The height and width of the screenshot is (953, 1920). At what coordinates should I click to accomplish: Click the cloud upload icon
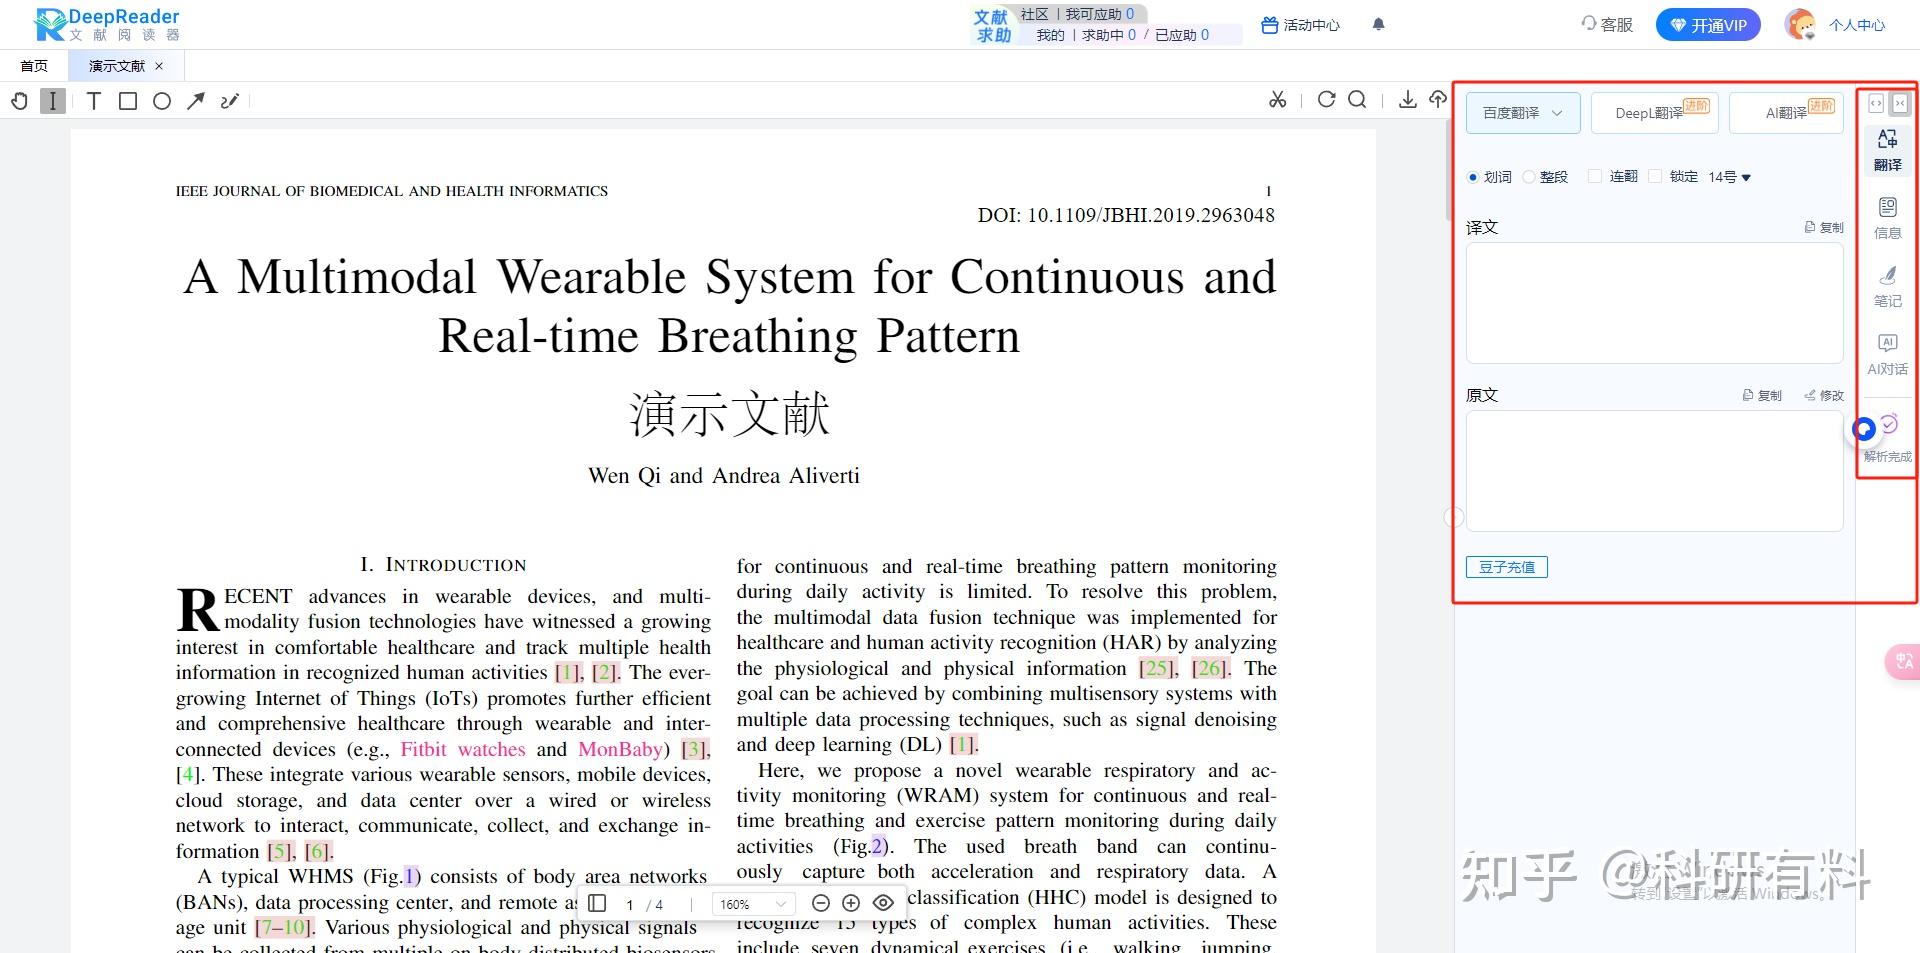coord(1438,99)
